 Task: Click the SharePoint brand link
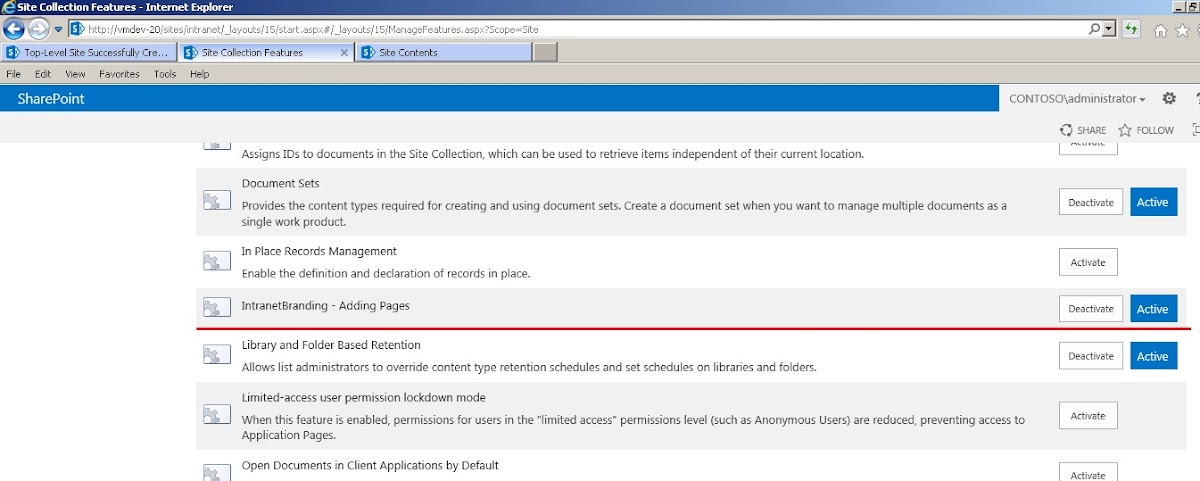(x=51, y=99)
